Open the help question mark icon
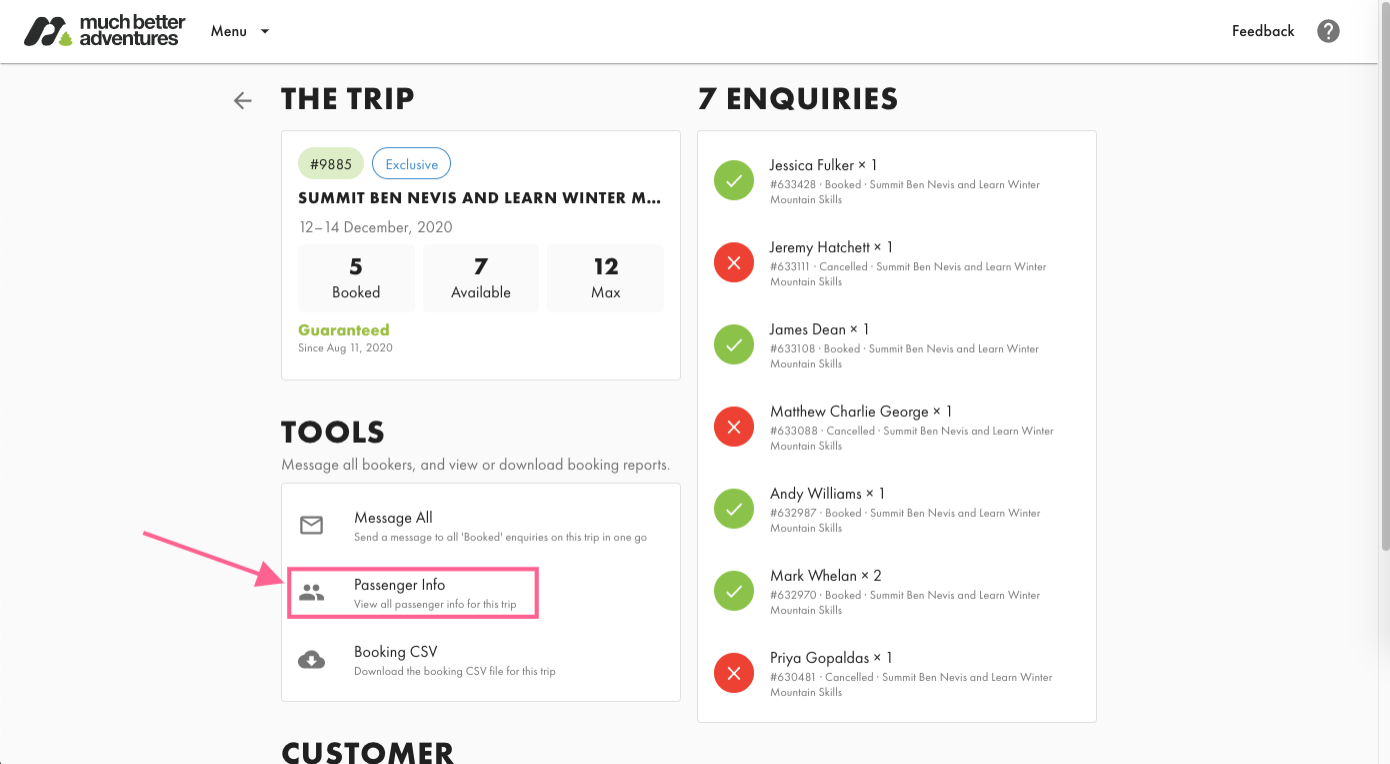1390x764 pixels. (x=1328, y=31)
